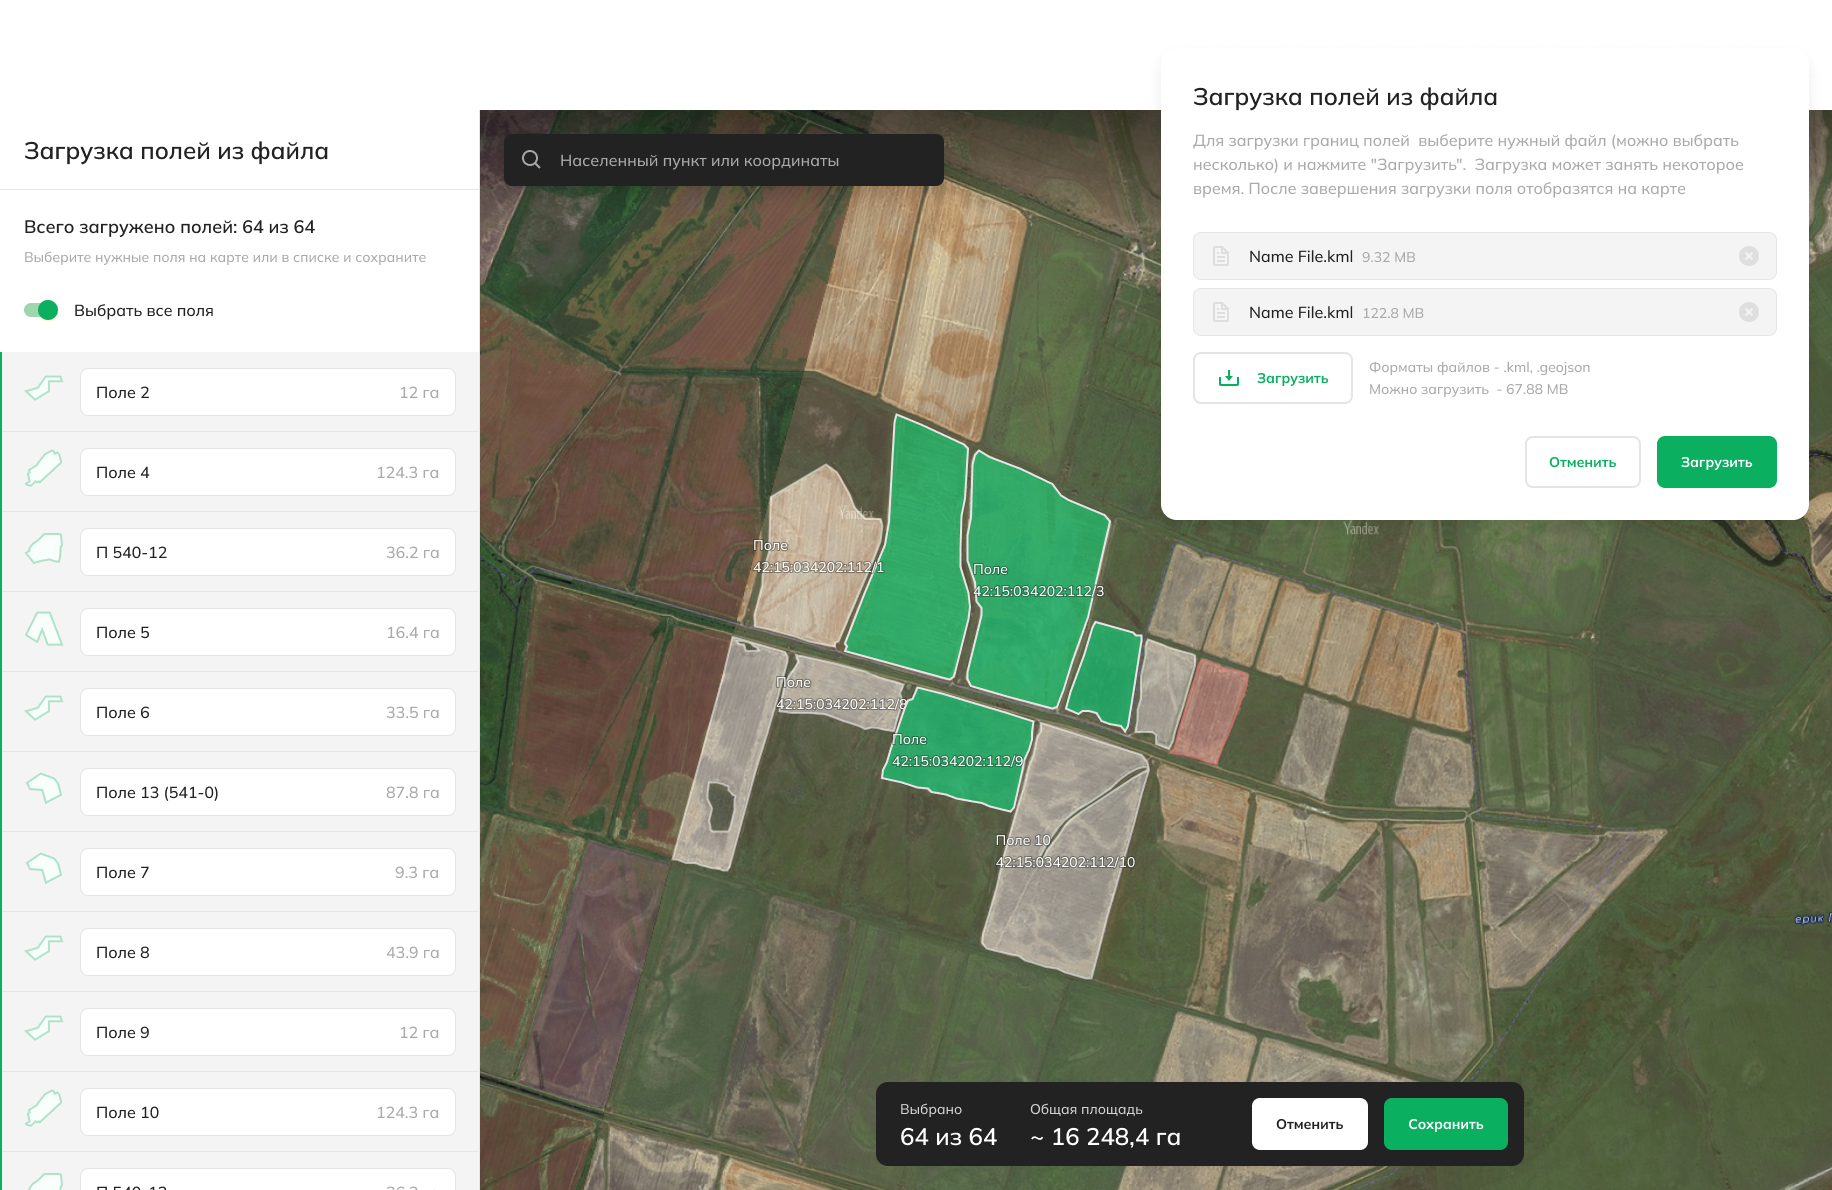Viewport: 1832px width, 1190px height.
Task: Click the shape icon beside Поле 6
Action: coord(44,708)
